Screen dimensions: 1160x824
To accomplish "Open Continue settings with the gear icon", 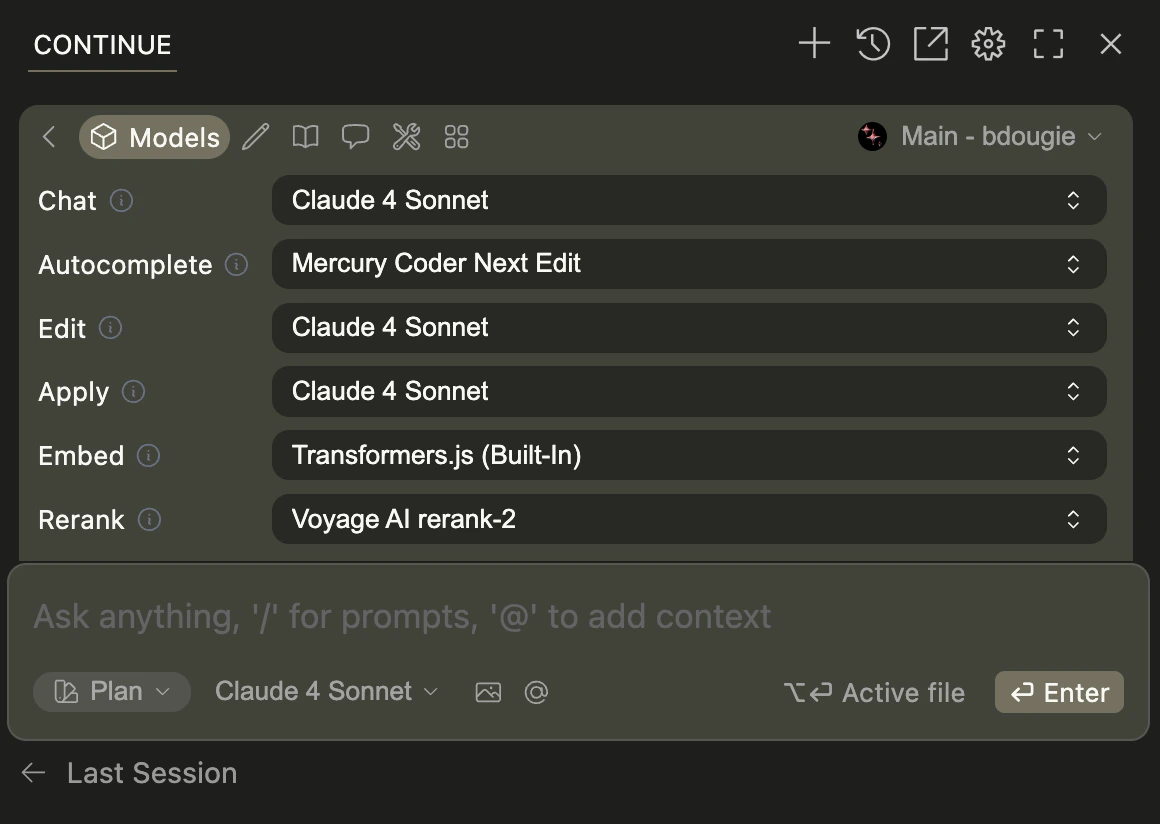I will coord(988,44).
